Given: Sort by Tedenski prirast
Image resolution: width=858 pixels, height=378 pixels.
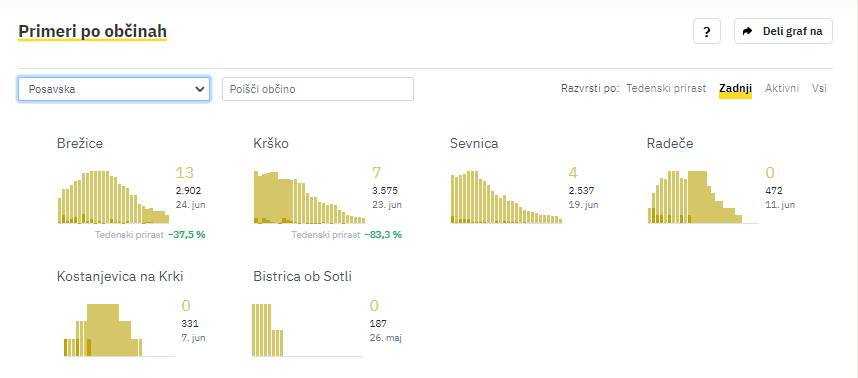Looking at the screenshot, I should tap(666, 88).
